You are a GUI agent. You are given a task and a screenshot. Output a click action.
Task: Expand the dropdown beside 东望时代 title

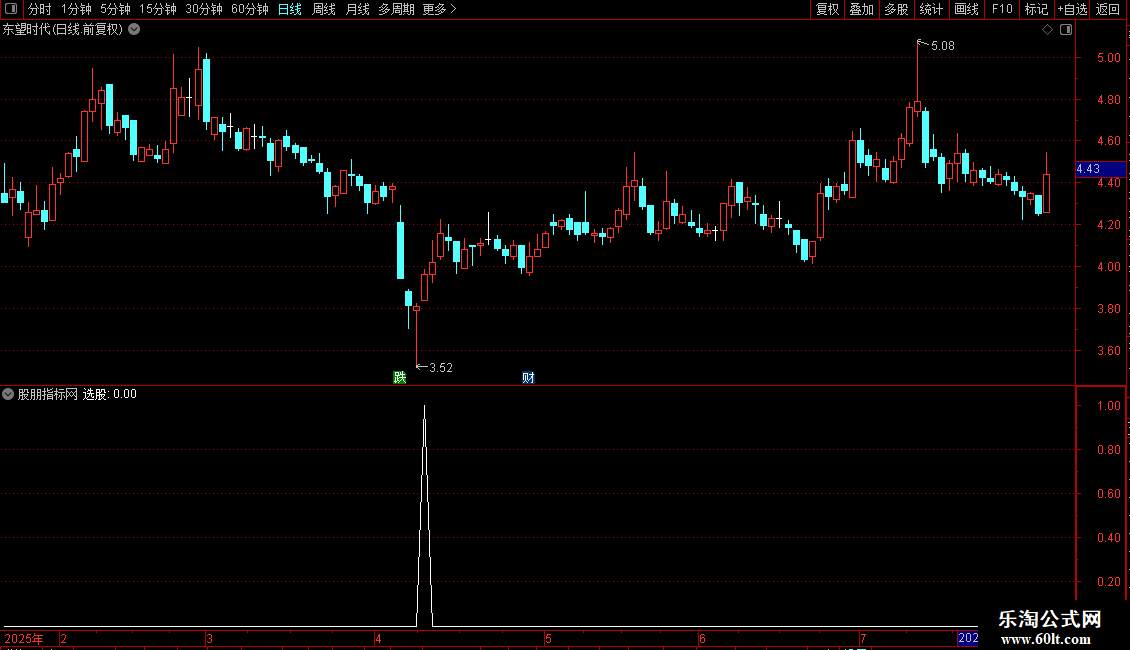134,30
